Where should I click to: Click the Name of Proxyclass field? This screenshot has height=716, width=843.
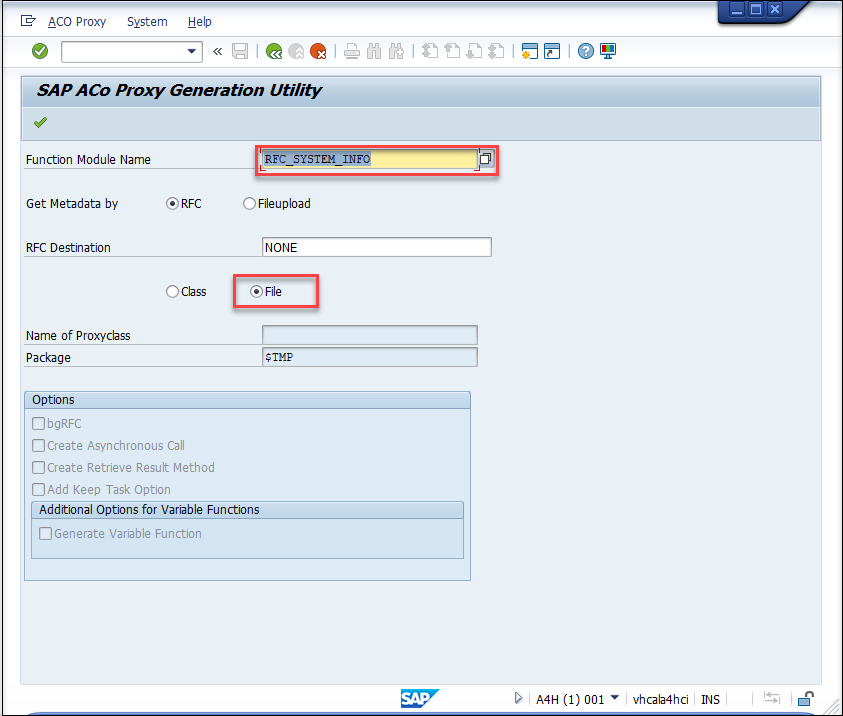370,335
